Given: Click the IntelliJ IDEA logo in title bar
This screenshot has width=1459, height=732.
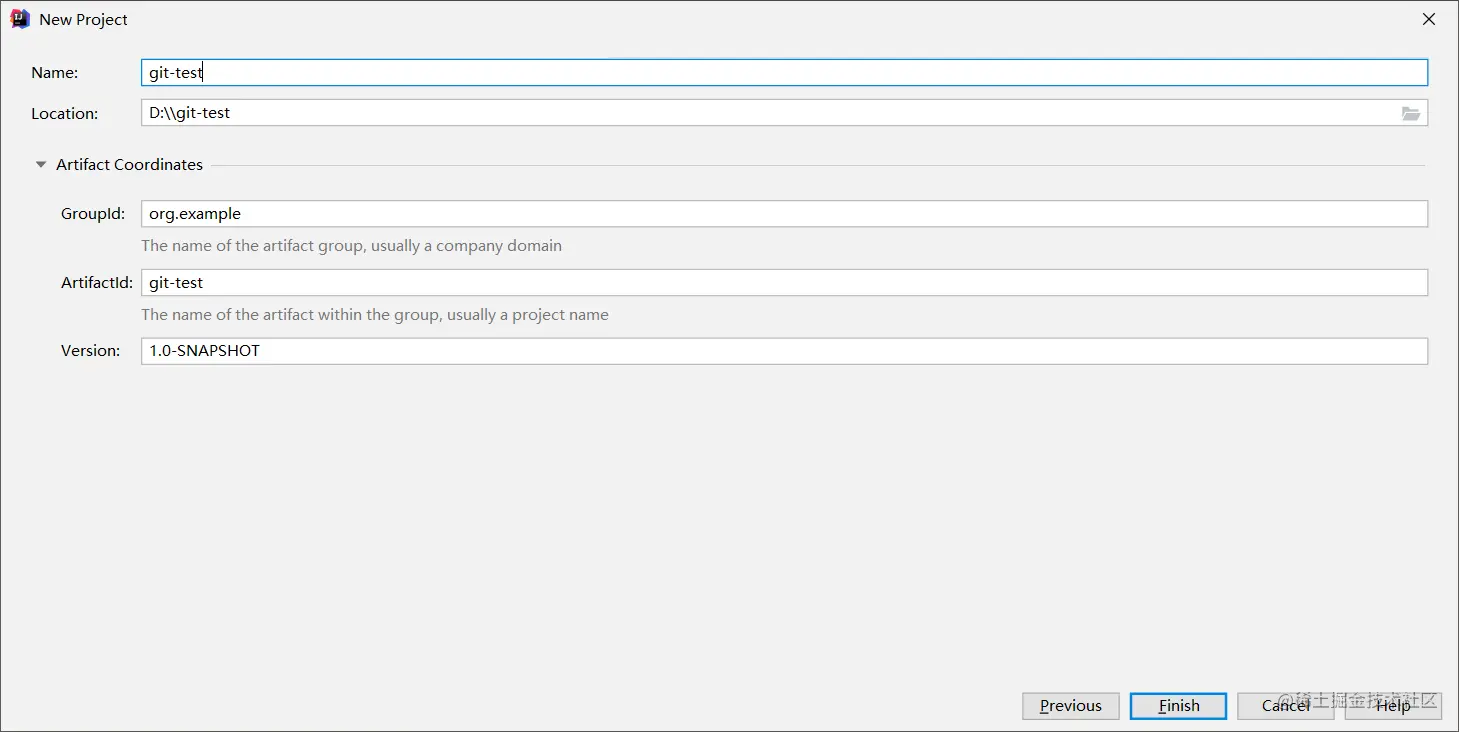Looking at the screenshot, I should (x=20, y=19).
